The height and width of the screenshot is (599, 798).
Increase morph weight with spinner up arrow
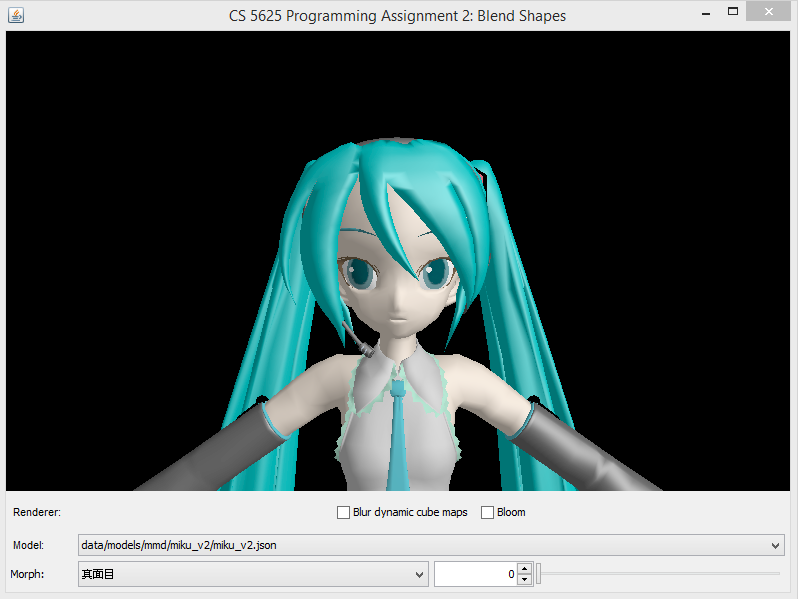pos(524,568)
